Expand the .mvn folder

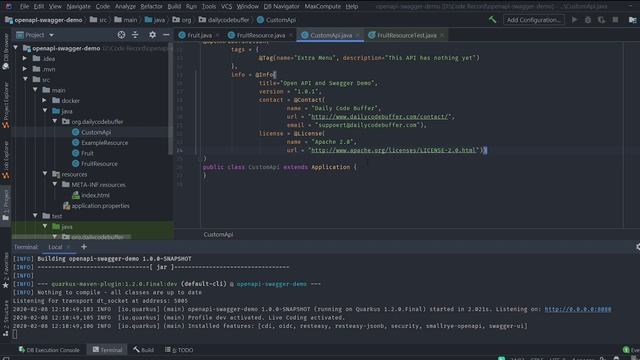tap(25, 69)
